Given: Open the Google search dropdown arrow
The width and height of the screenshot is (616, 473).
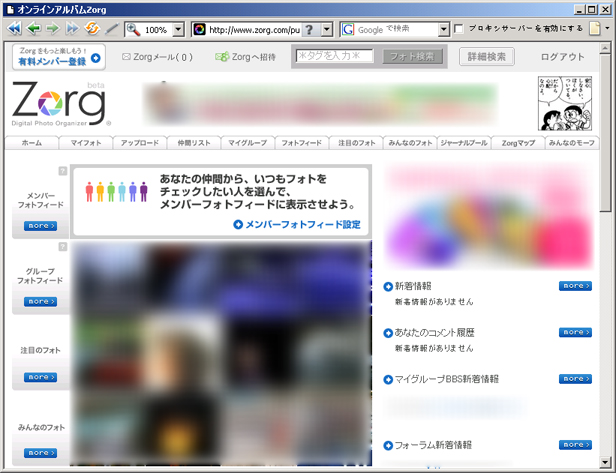Looking at the screenshot, I should click(x=444, y=30).
